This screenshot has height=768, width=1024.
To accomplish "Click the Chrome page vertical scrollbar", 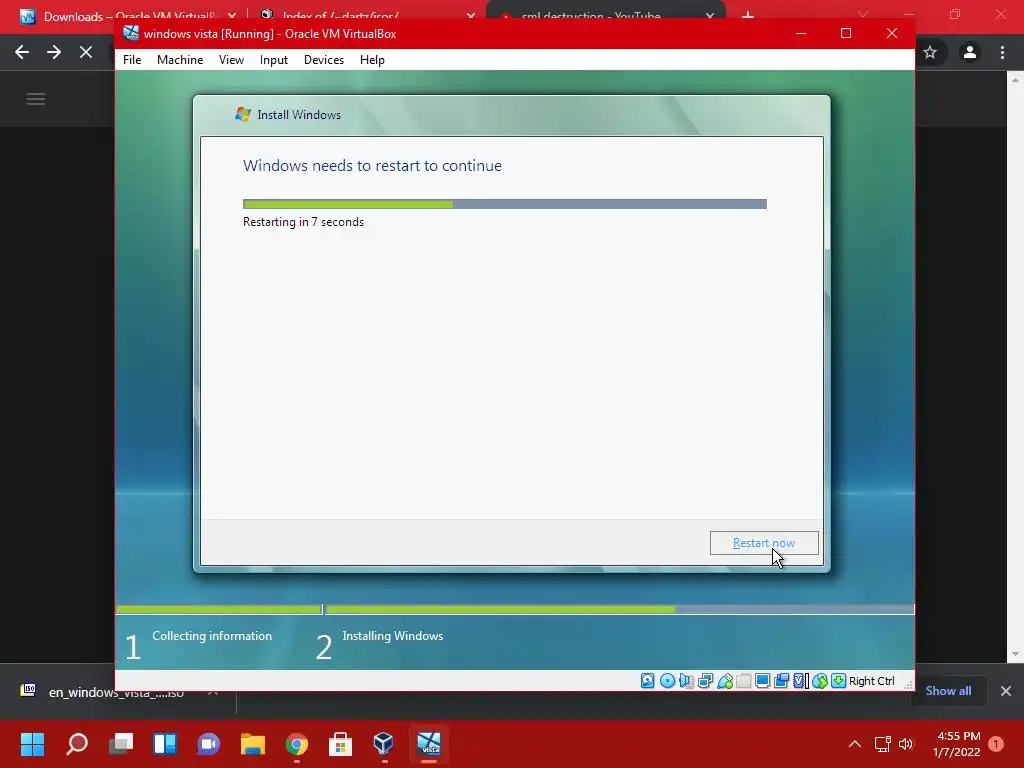I will tap(1015, 366).
